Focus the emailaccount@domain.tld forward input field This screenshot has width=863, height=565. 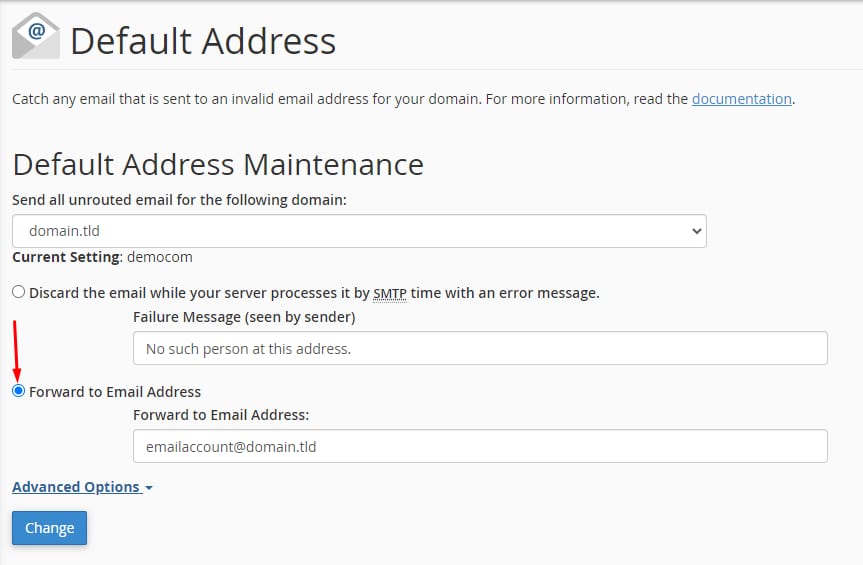point(480,446)
